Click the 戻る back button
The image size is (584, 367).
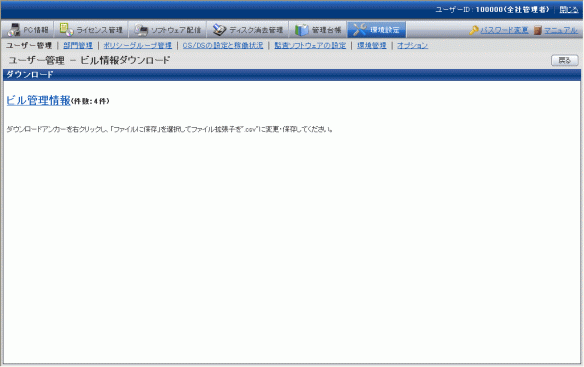pos(565,60)
